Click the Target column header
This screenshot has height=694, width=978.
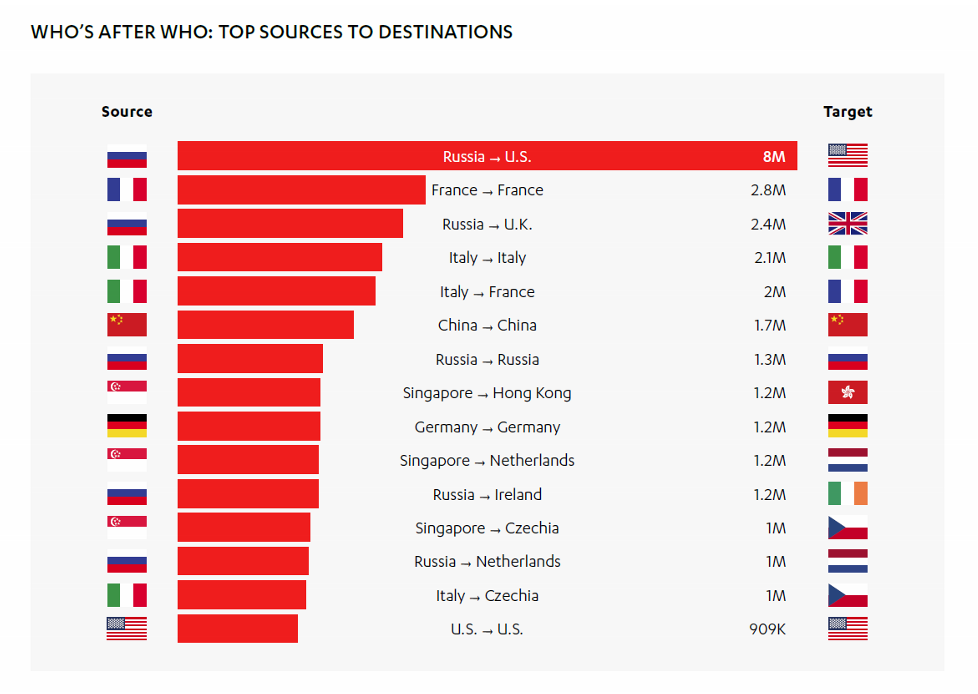(847, 112)
